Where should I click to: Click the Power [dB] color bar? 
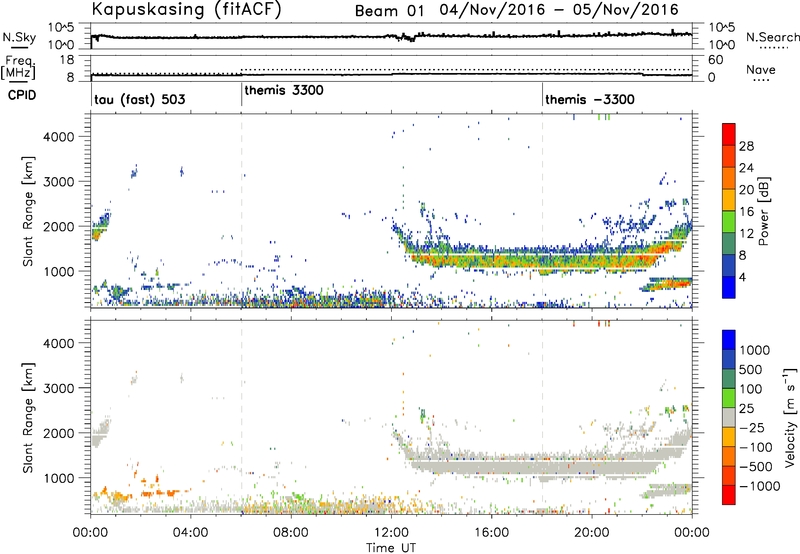point(729,211)
